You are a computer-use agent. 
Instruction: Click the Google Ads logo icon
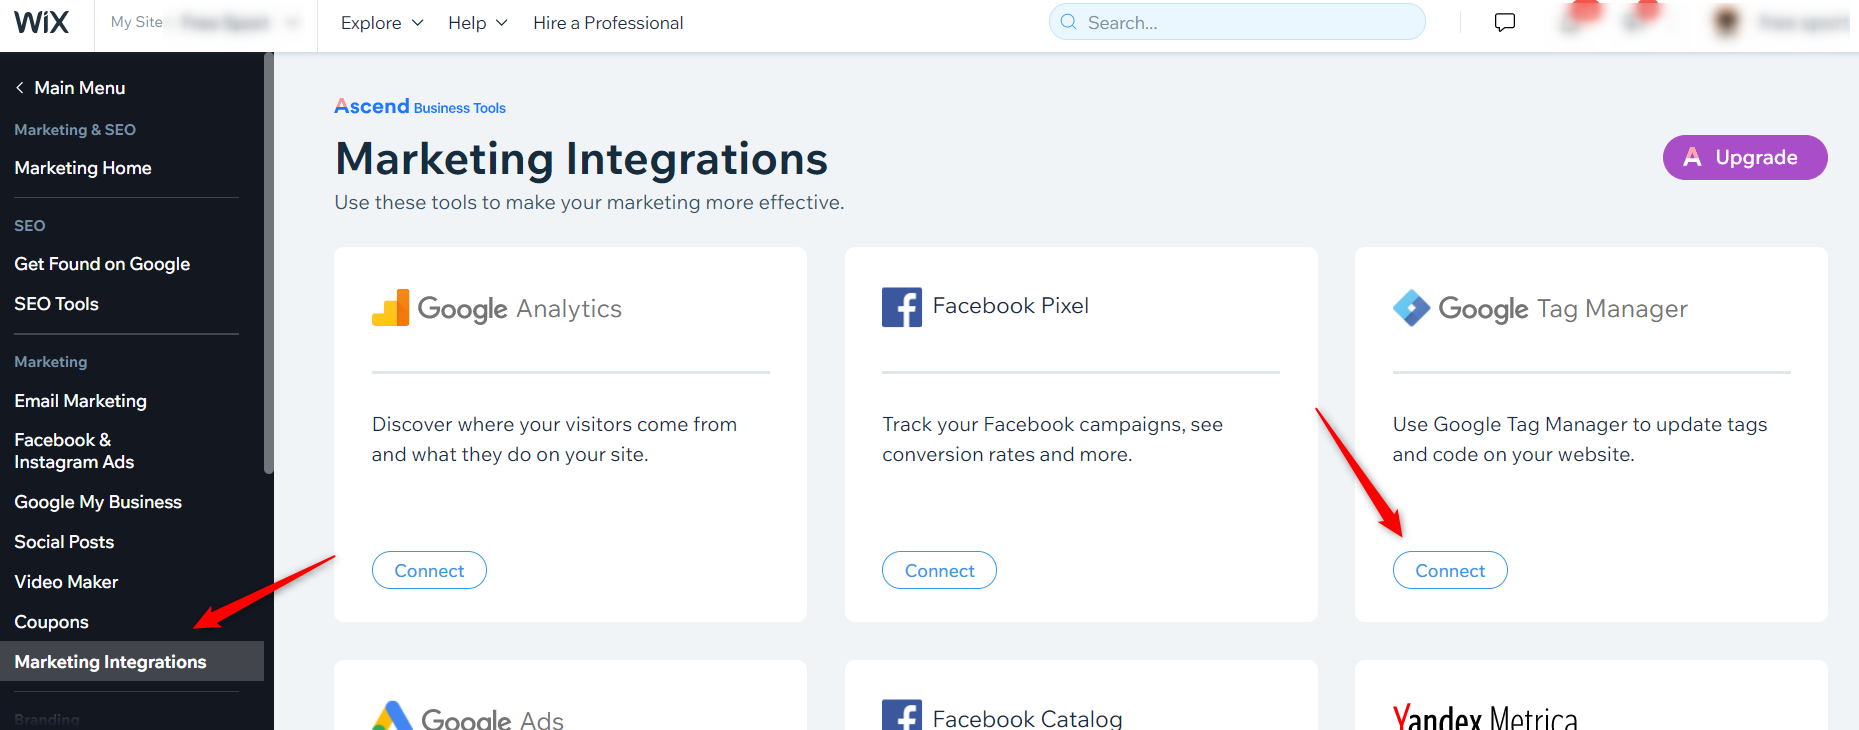point(392,716)
